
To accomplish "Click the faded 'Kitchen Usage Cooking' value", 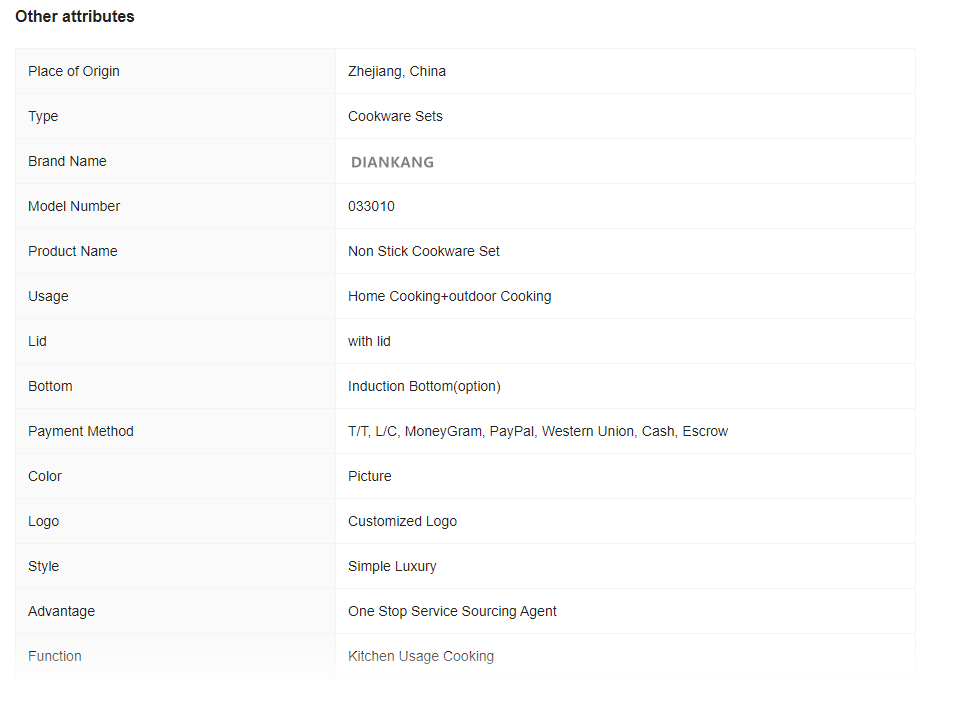I will (x=421, y=657).
